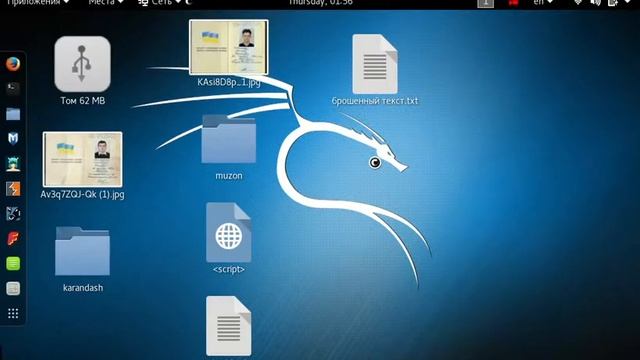Viewport: 640px width, 360px height.
Task: Open the Files manager in dock
Action: click(13, 114)
